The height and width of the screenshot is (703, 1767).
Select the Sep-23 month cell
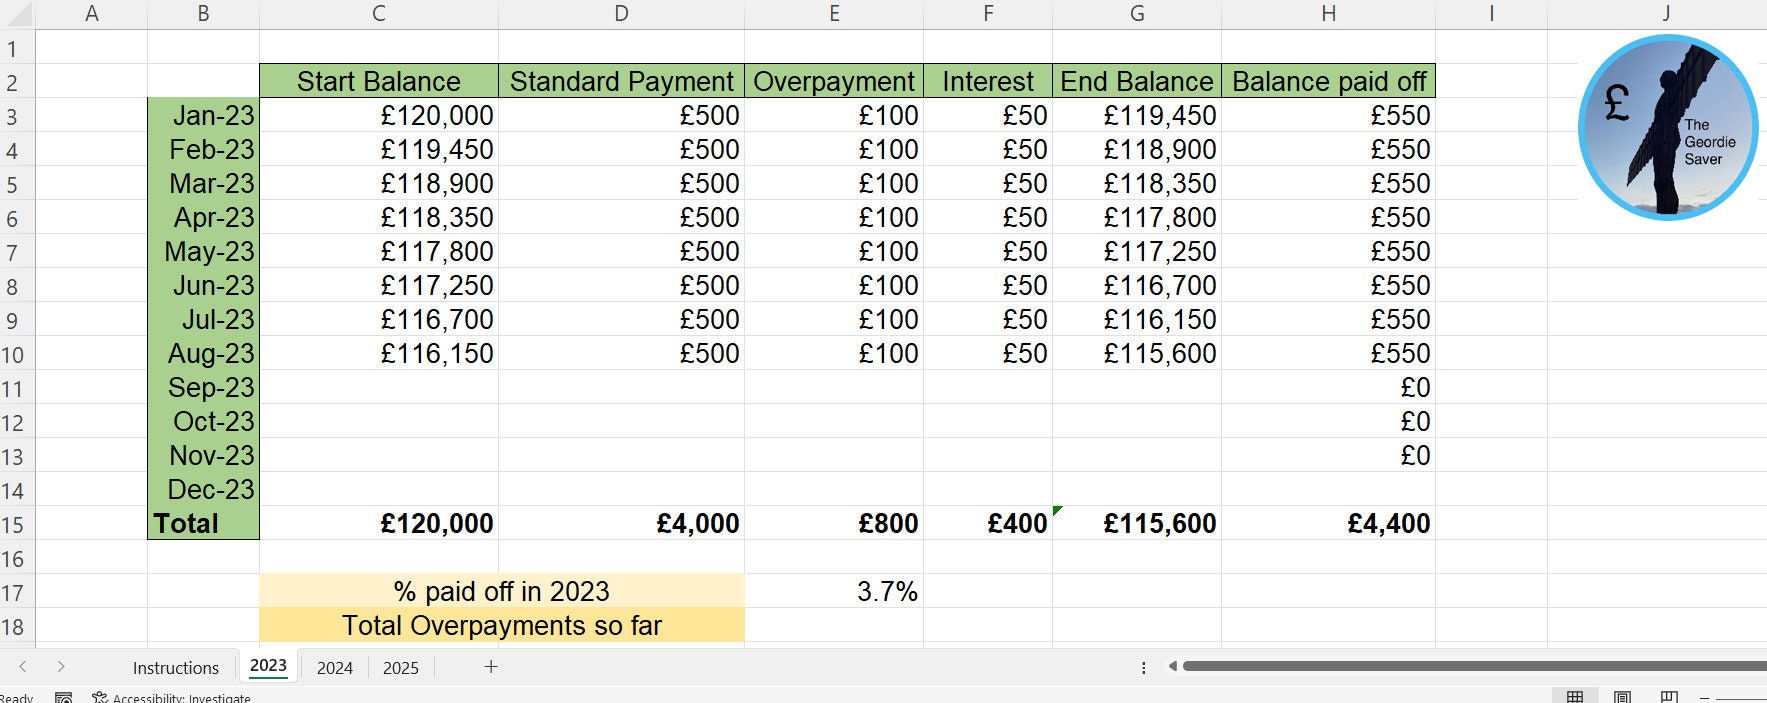(203, 387)
